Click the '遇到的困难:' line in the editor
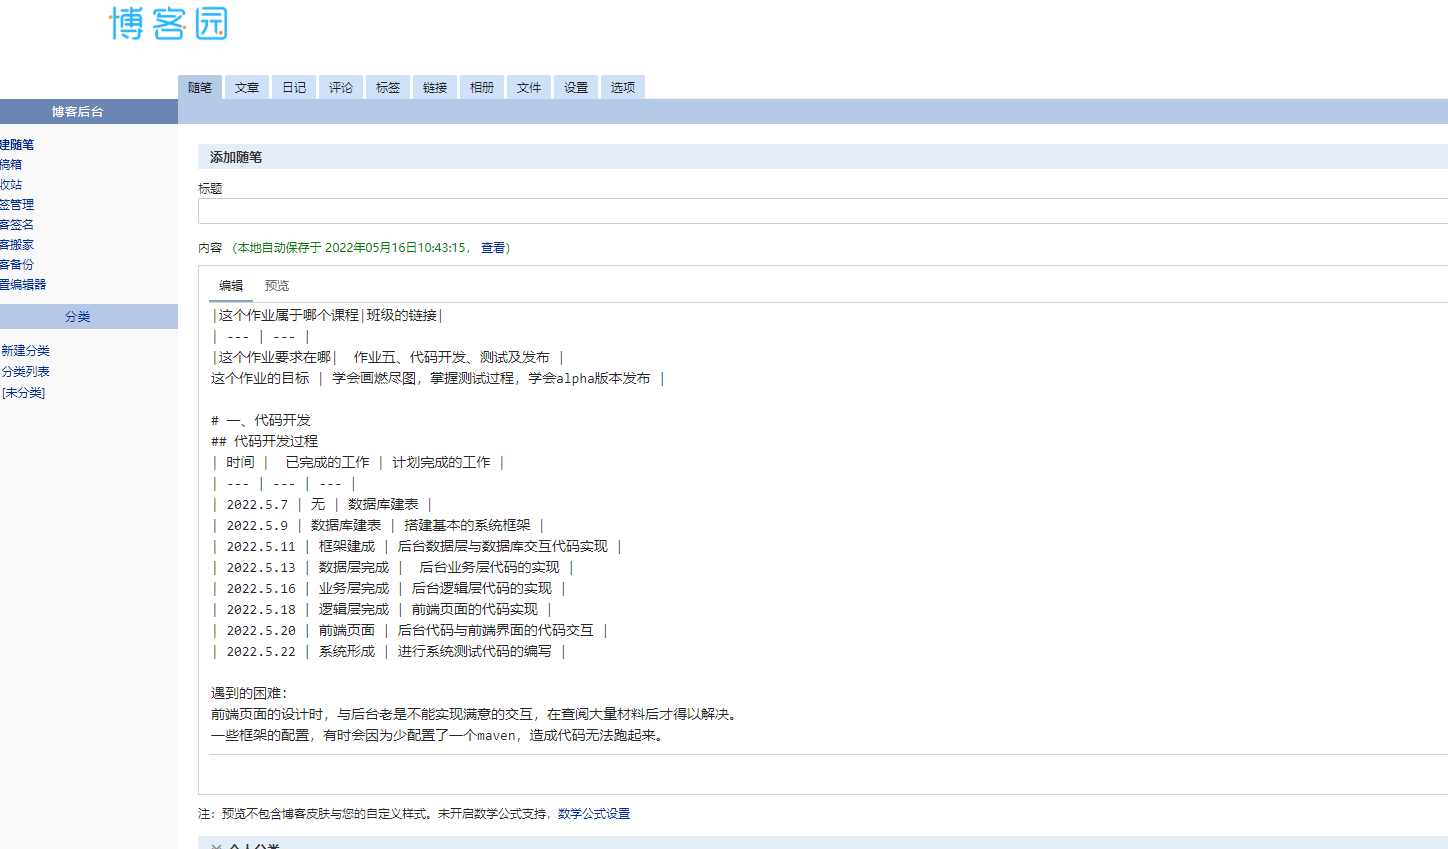The height and width of the screenshot is (849, 1448). (249, 693)
